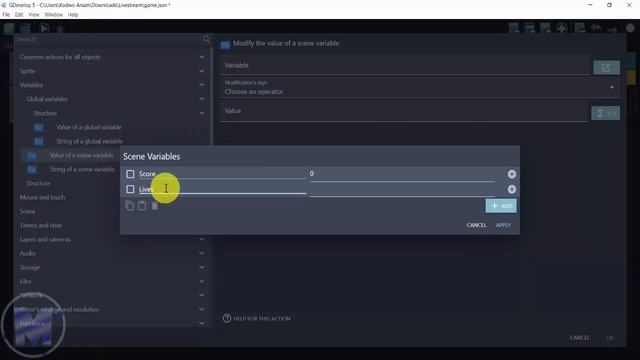Click the Lives variable name field
Image resolution: width=640 pixels, height=360 pixels.
pos(222,189)
